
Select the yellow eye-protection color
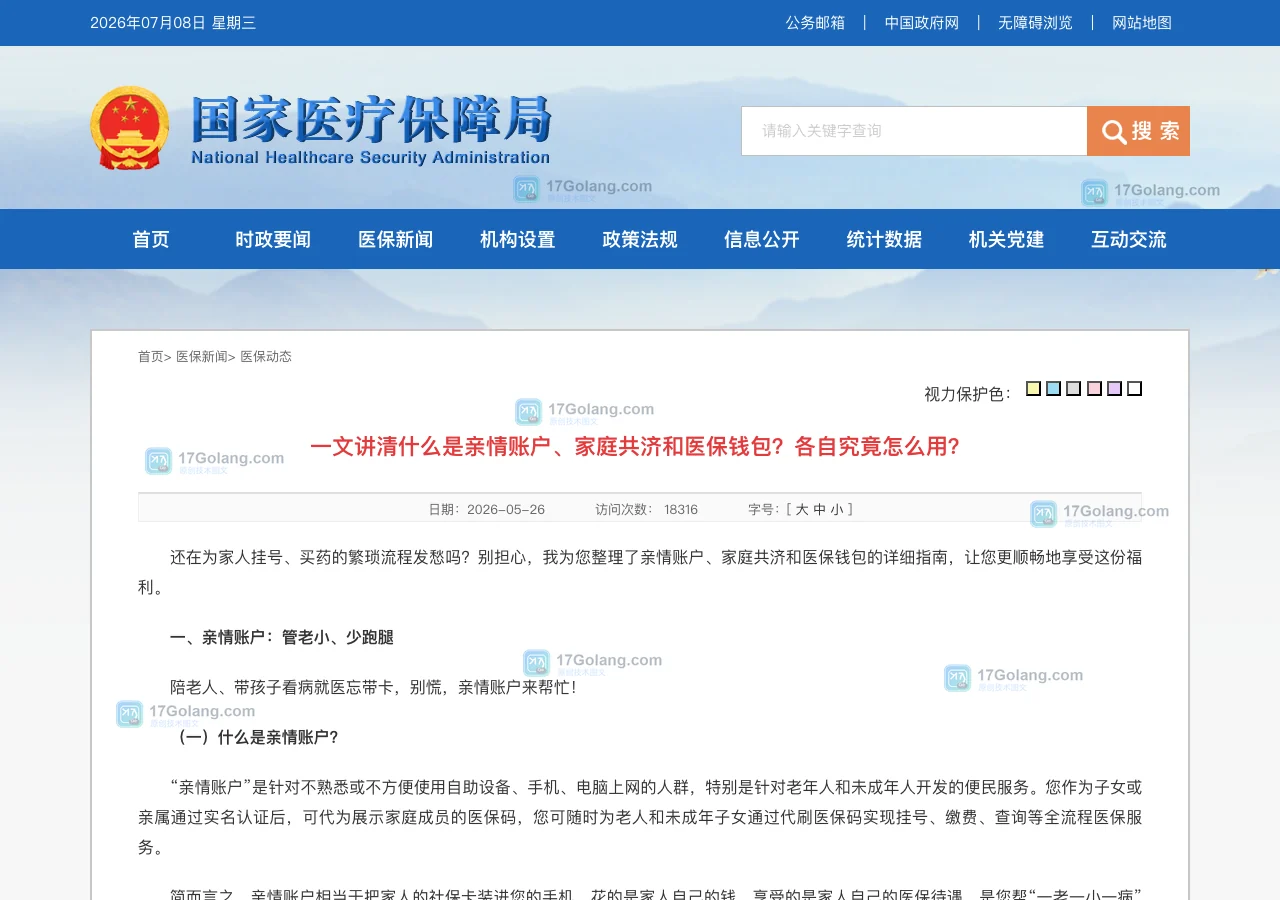[1033, 388]
